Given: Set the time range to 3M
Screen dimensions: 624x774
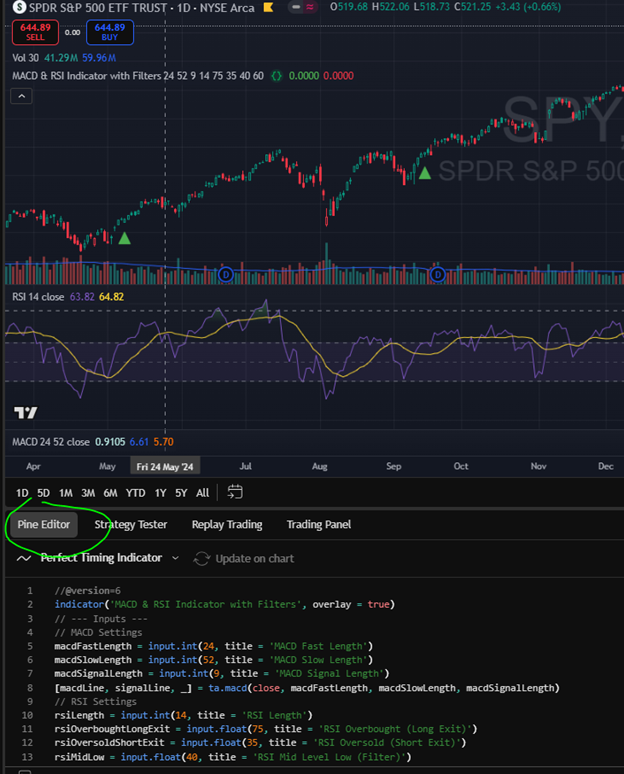Looking at the screenshot, I should coord(88,493).
